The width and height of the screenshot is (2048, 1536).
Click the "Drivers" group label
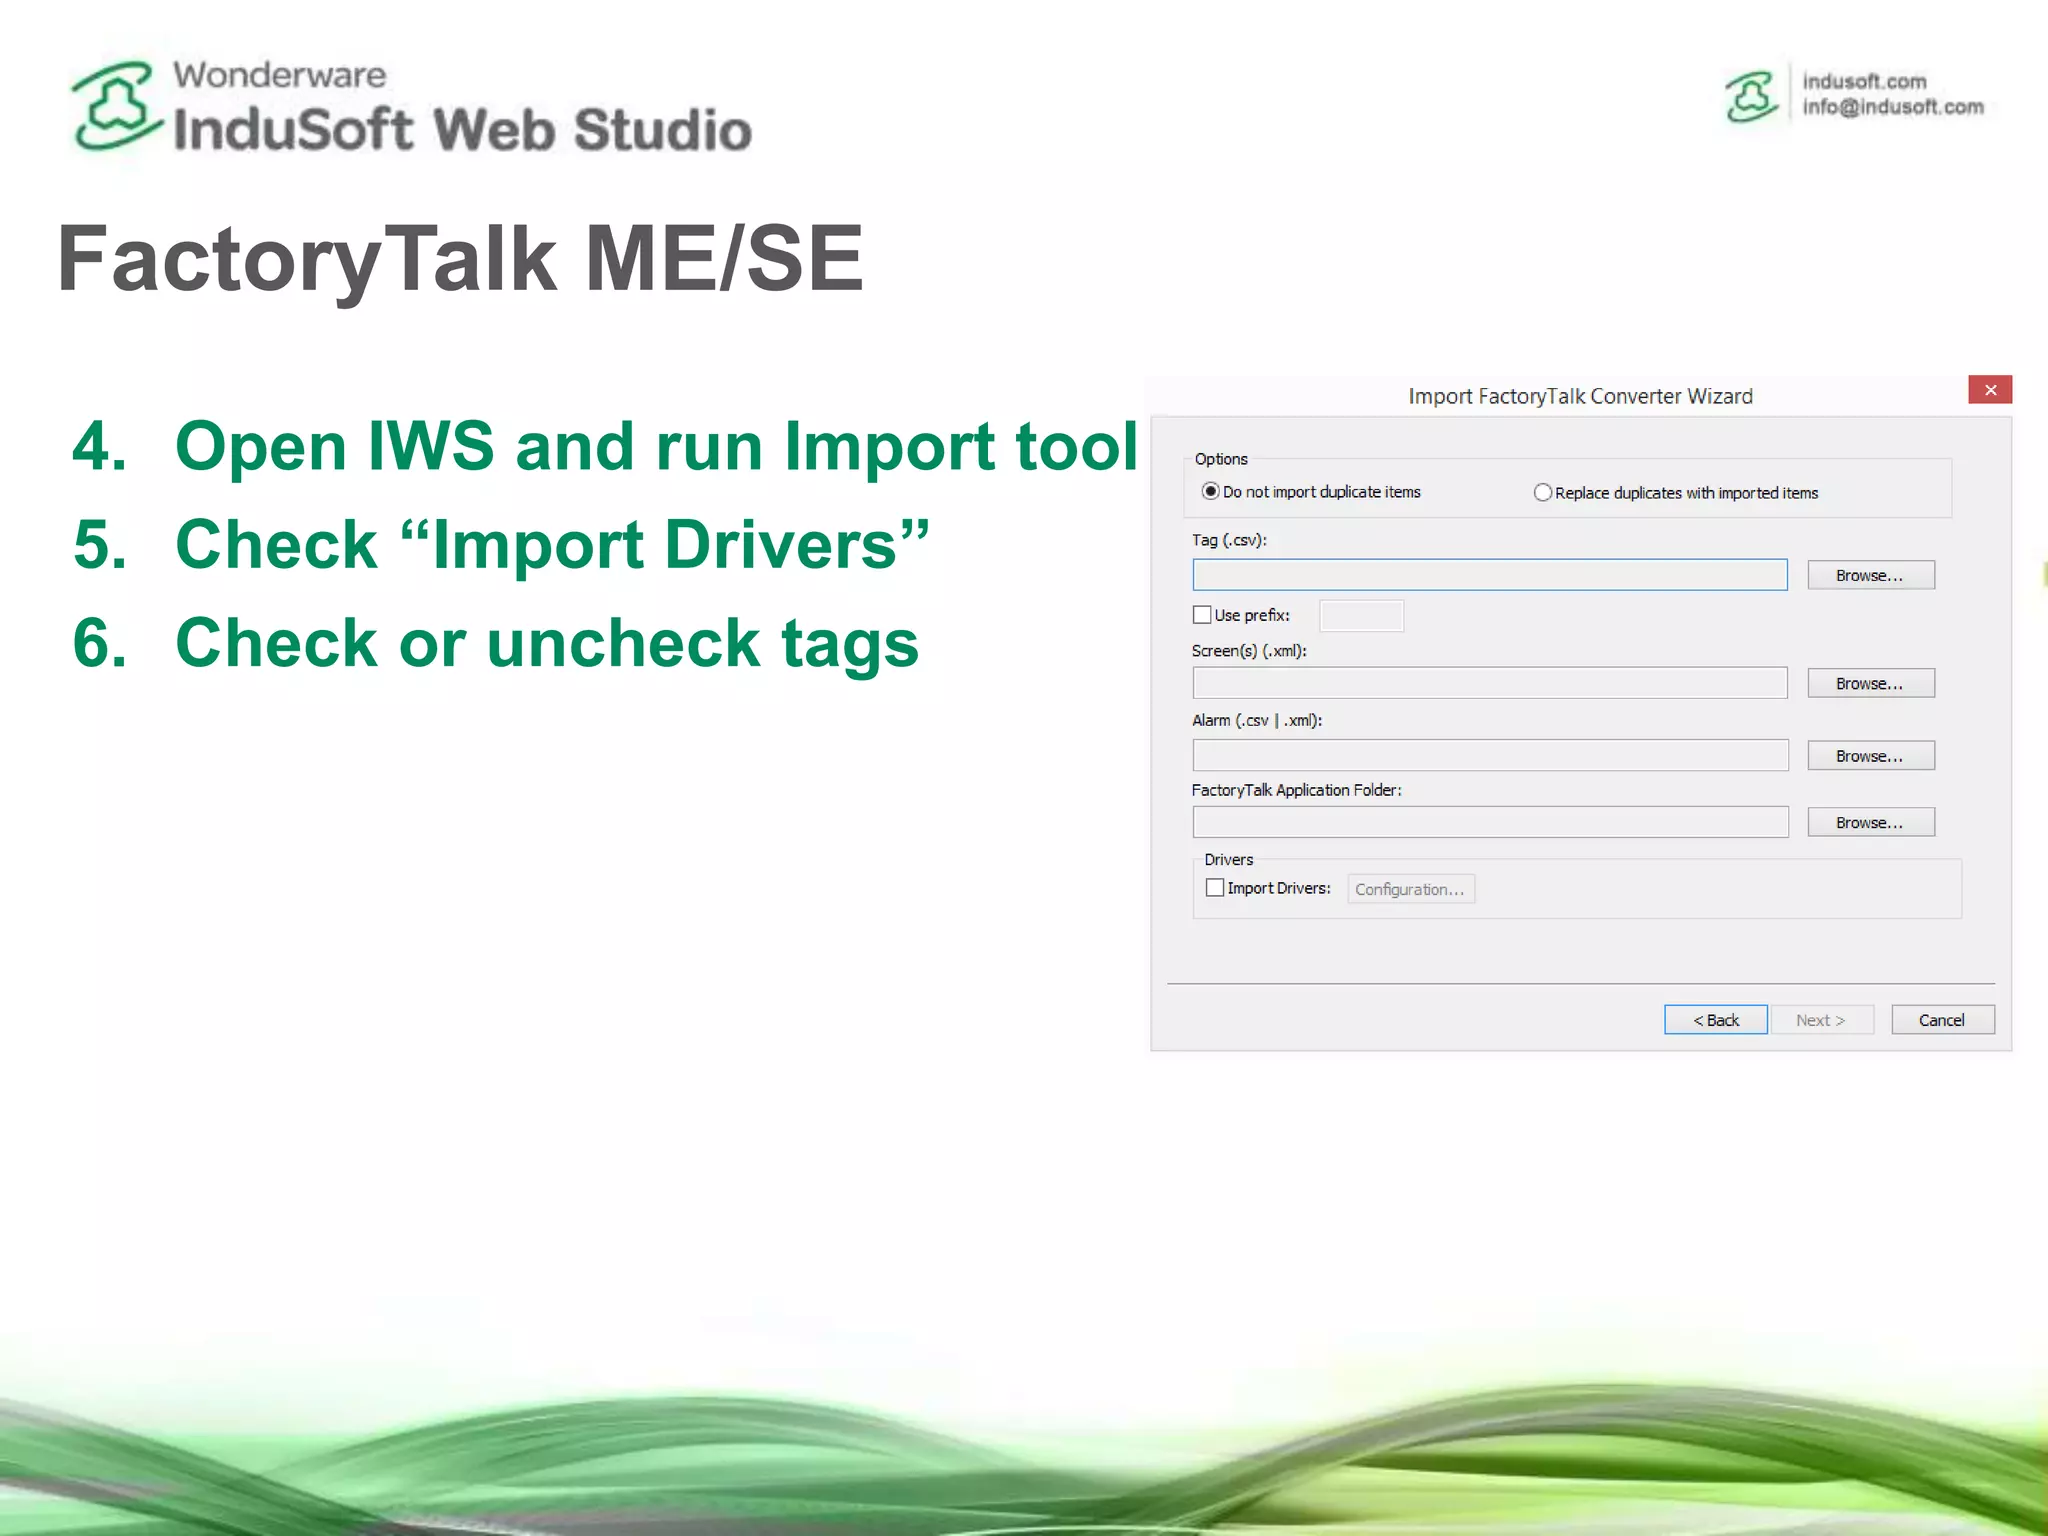coord(1228,859)
